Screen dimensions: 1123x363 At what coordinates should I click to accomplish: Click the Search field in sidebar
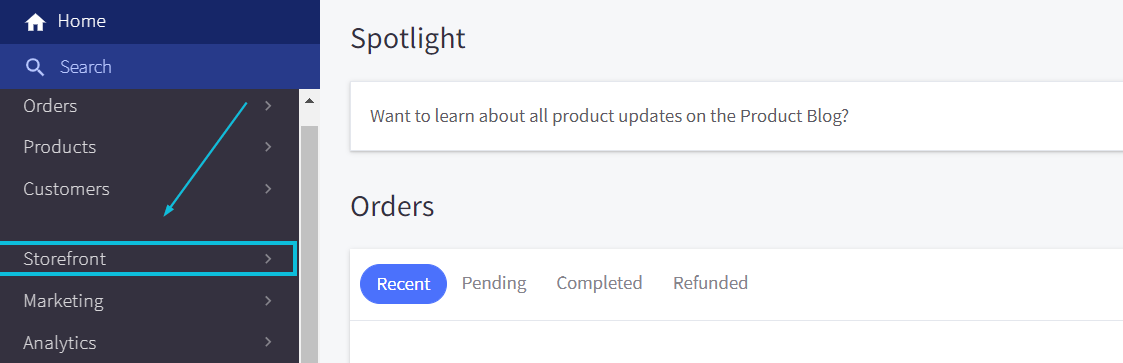tap(160, 67)
